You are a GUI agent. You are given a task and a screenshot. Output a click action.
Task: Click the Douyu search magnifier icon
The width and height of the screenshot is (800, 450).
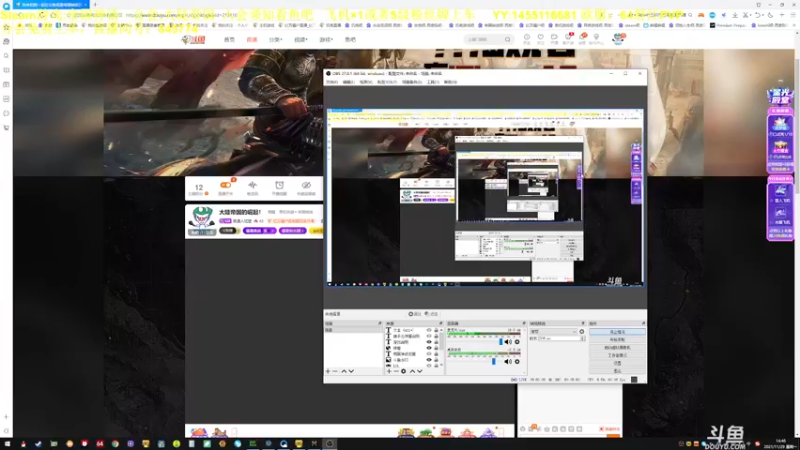coord(508,39)
